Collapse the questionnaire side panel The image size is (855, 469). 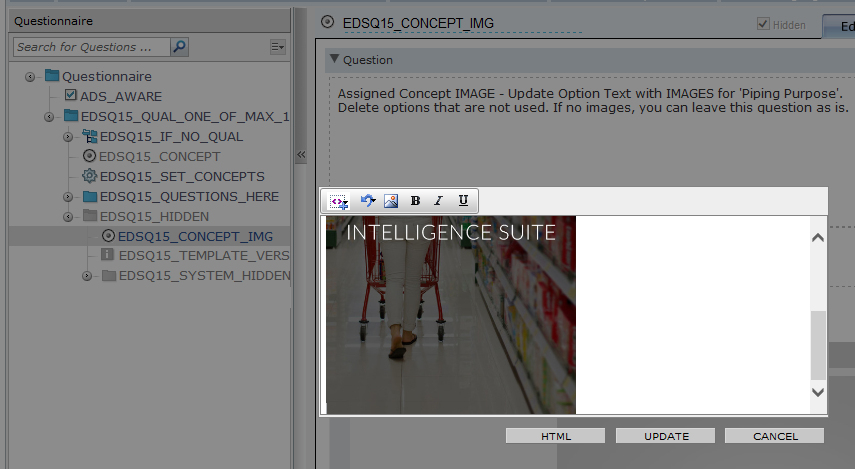[x=301, y=155]
